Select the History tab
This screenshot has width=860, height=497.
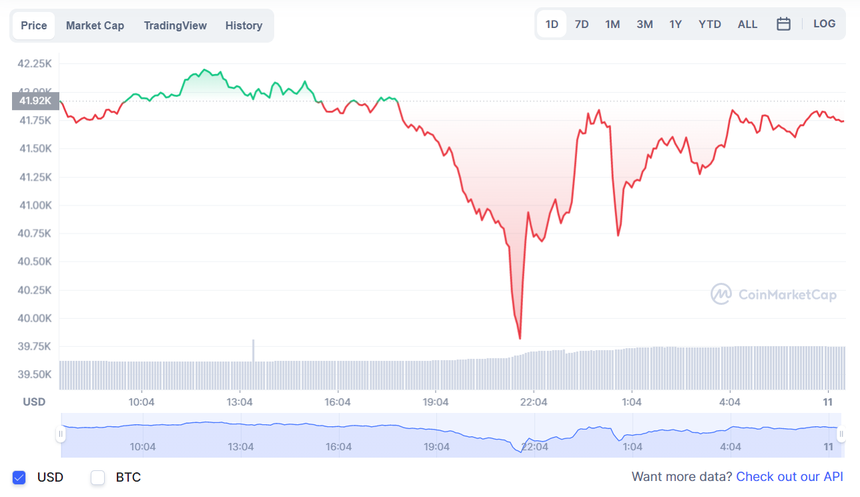click(x=244, y=26)
